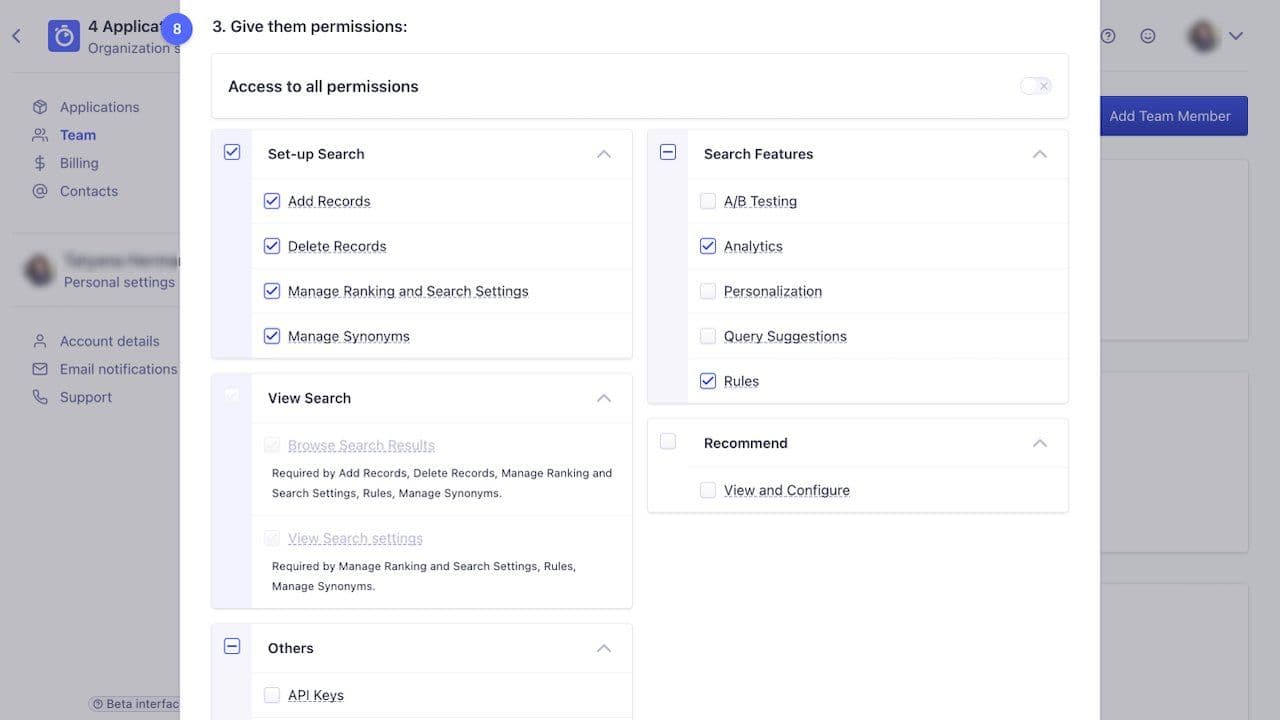This screenshot has height=720, width=1280.
Task: Enable View and Configure permission
Action: pos(708,490)
